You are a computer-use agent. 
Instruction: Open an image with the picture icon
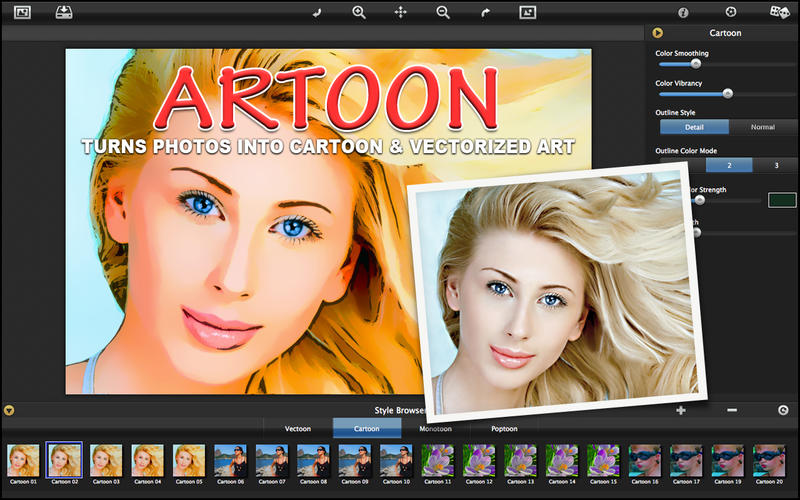tap(22, 12)
